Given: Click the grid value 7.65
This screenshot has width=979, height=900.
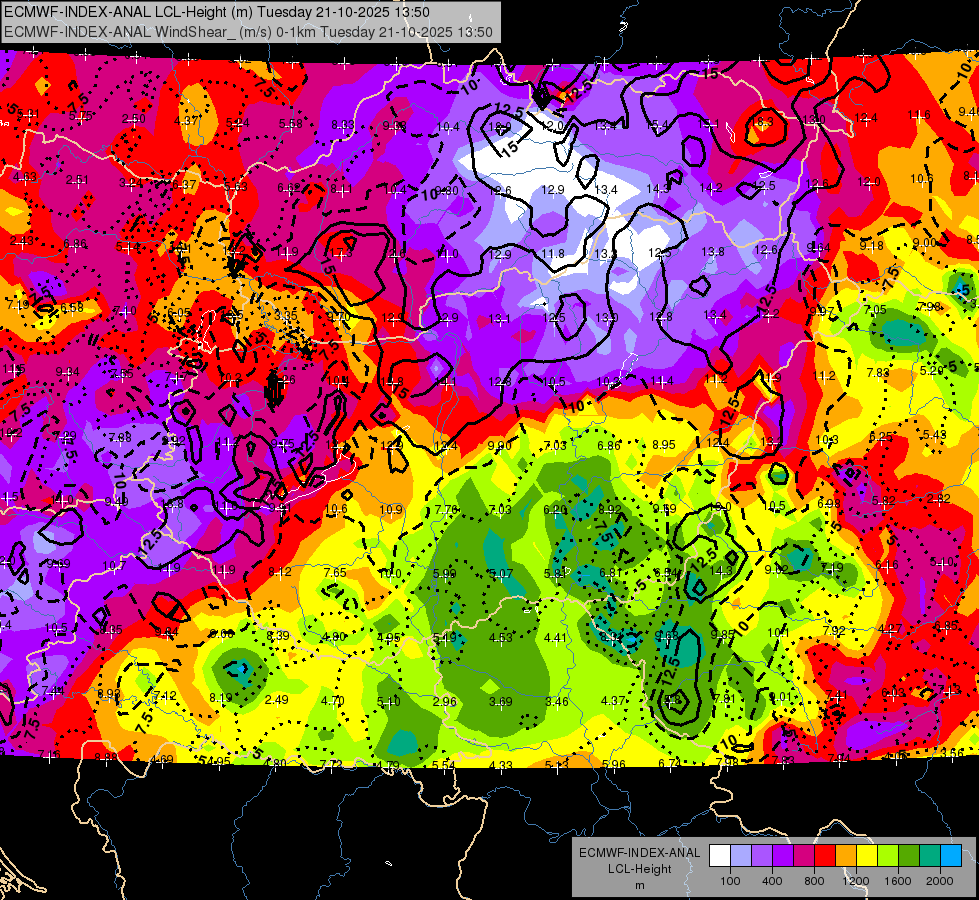Looking at the screenshot, I should click(x=335, y=573).
